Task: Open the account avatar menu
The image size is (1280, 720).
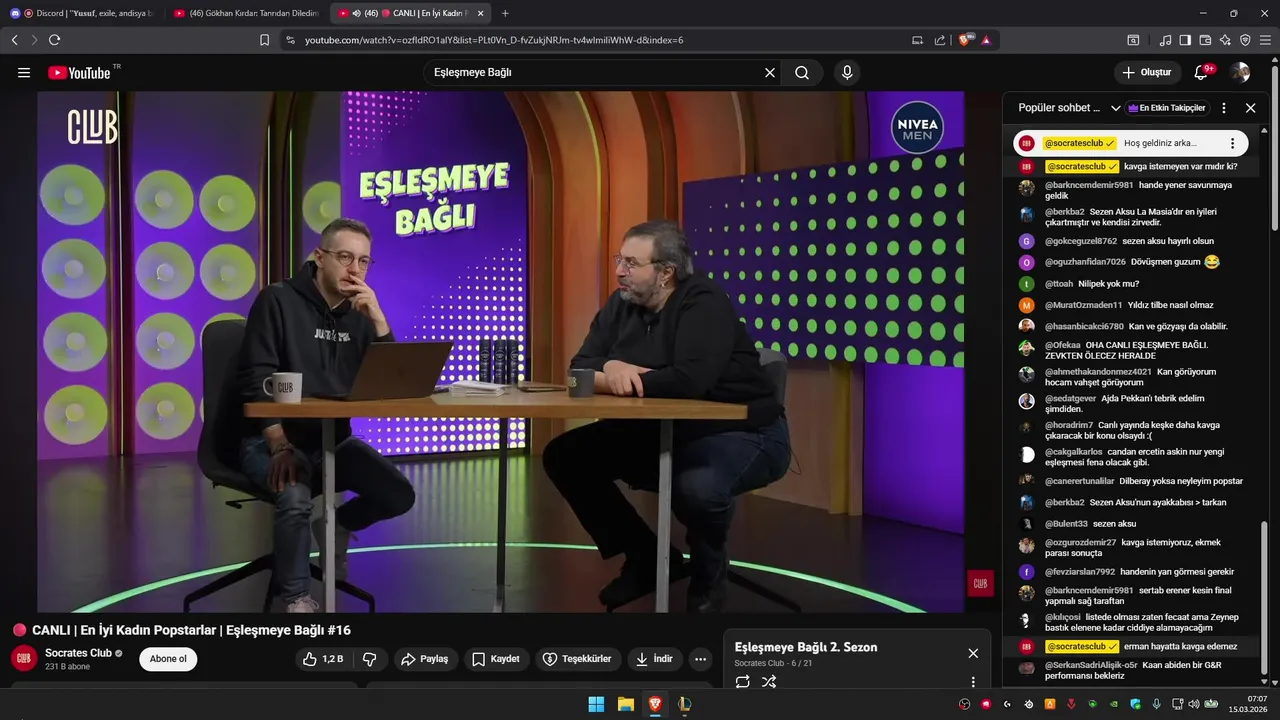Action: tap(1240, 73)
